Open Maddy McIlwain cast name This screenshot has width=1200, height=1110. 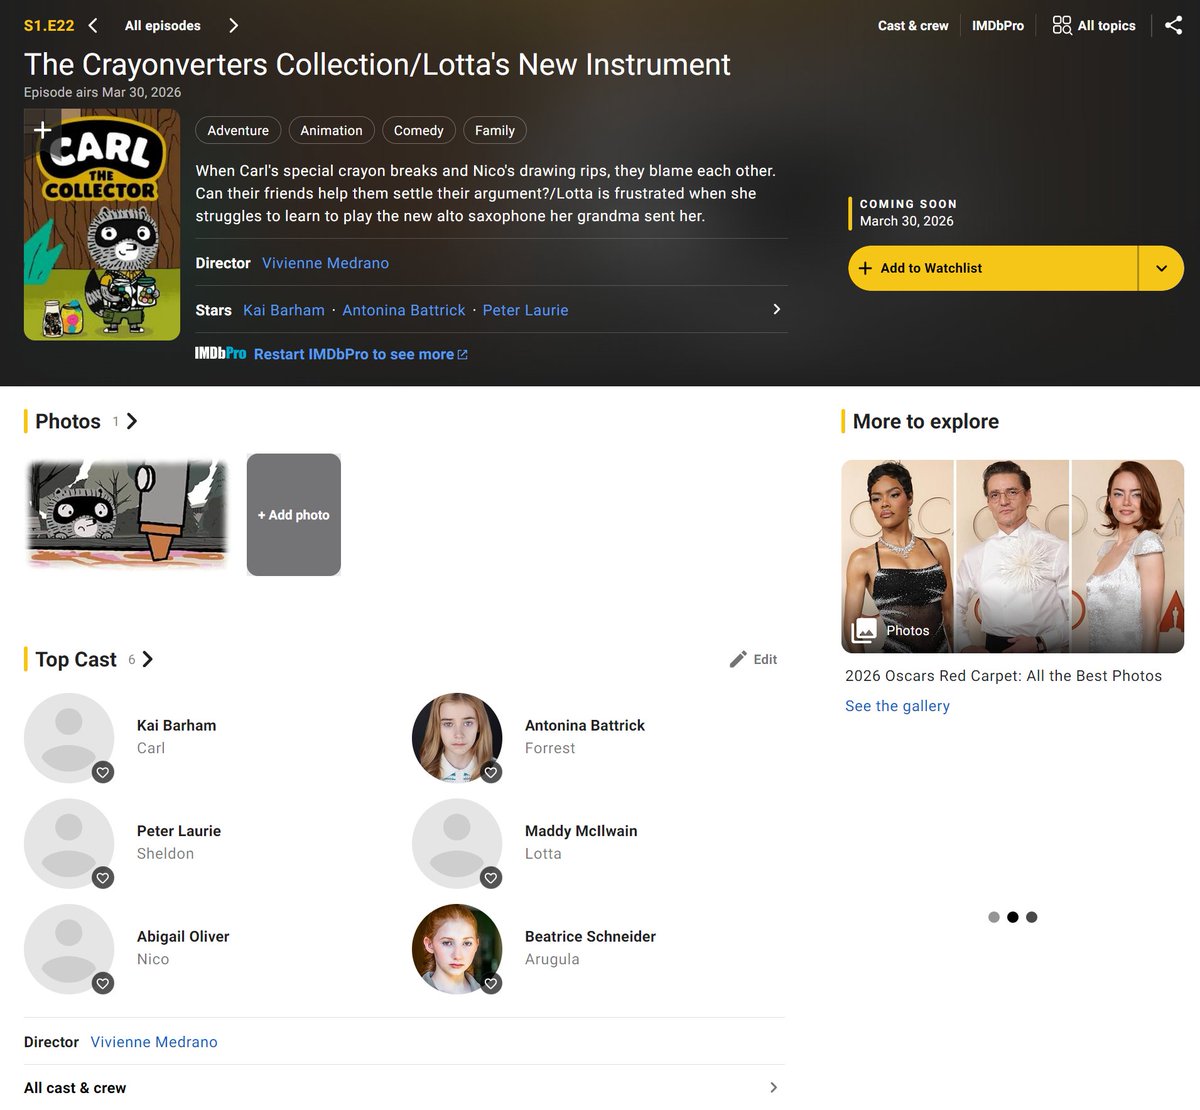coord(581,831)
